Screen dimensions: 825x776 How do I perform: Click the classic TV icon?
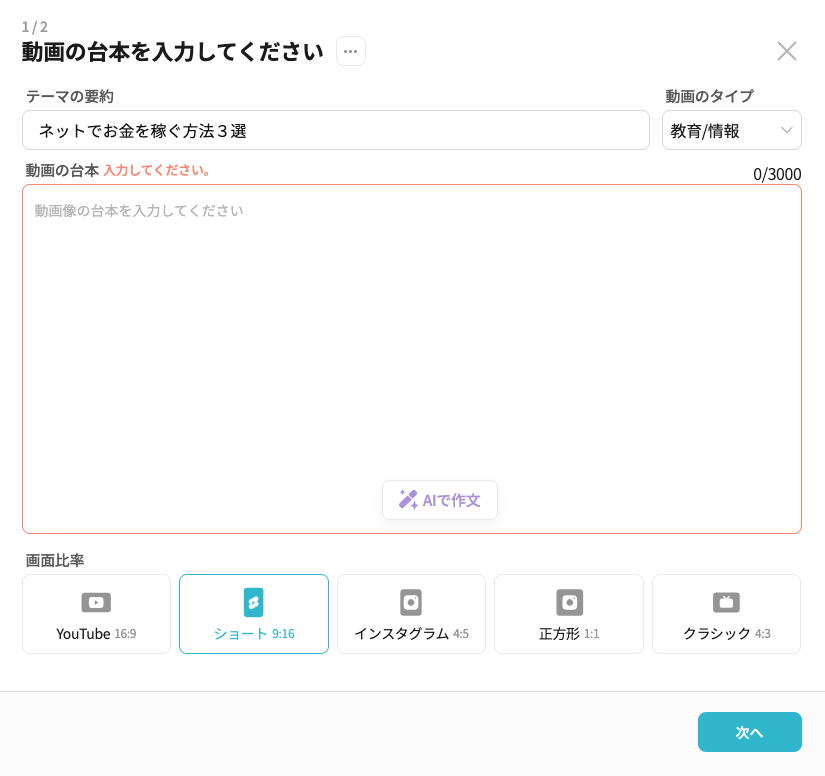[x=726, y=602]
